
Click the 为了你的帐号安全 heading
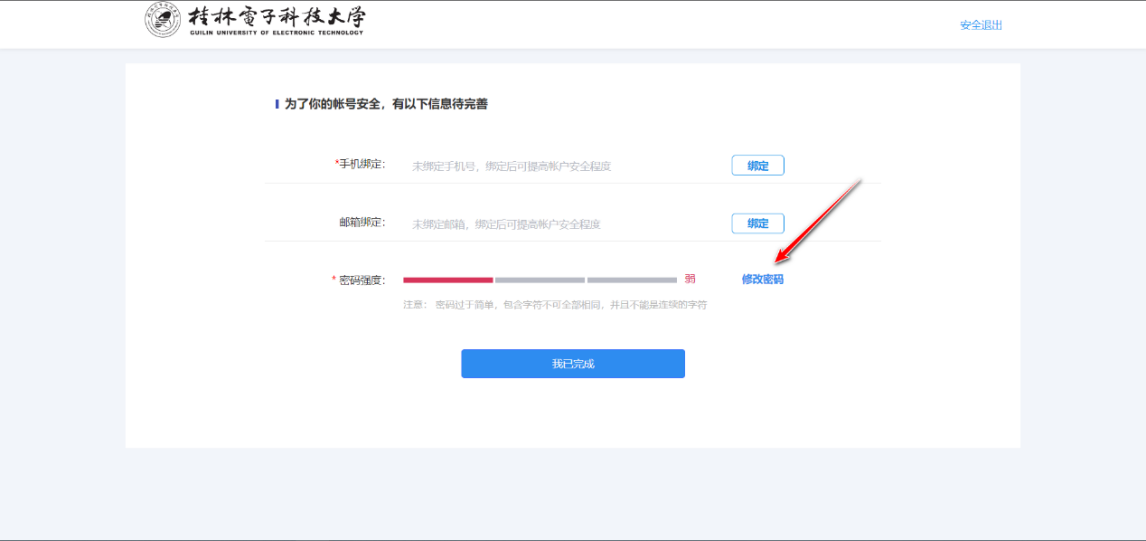click(x=386, y=104)
